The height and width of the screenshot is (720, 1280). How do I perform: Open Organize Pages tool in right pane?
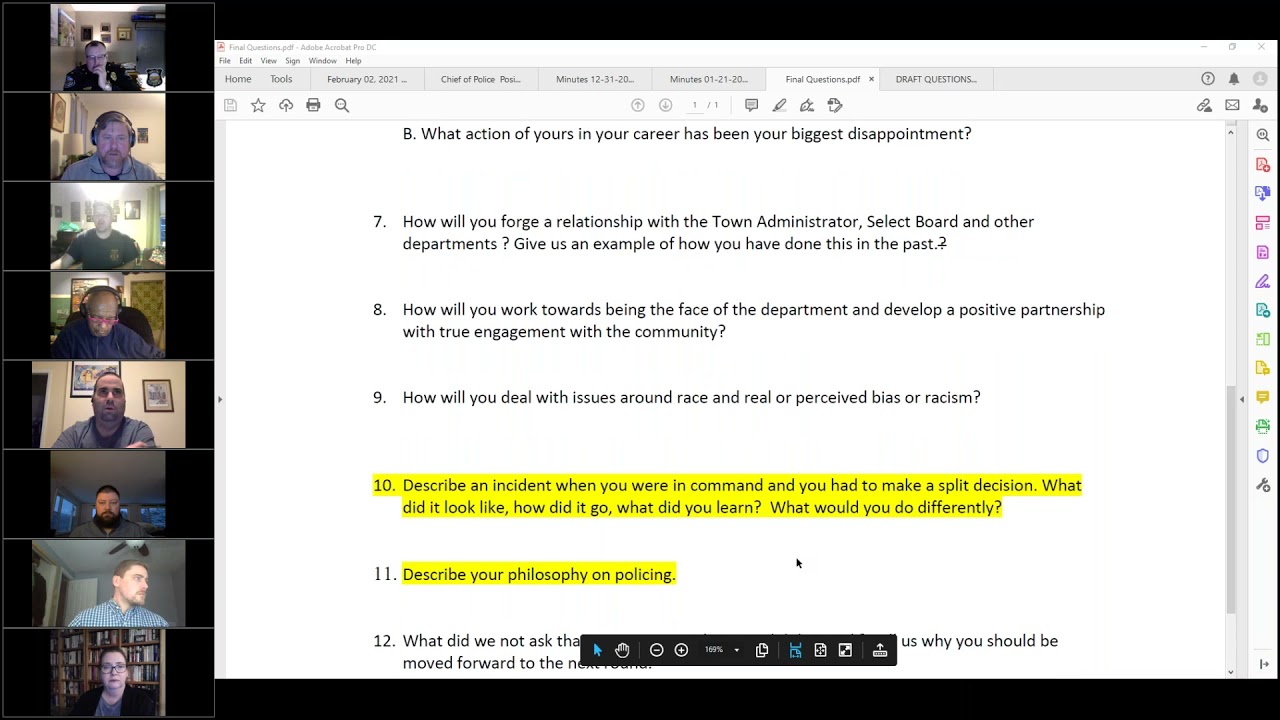(1263, 339)
